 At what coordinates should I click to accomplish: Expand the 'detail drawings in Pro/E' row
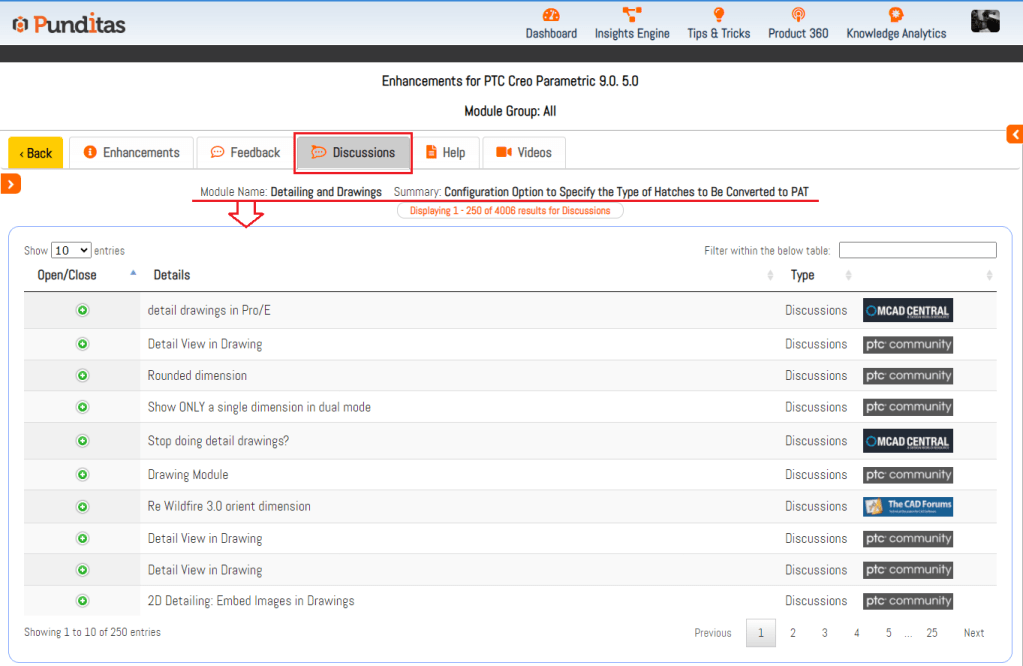[x=82, y=310]
